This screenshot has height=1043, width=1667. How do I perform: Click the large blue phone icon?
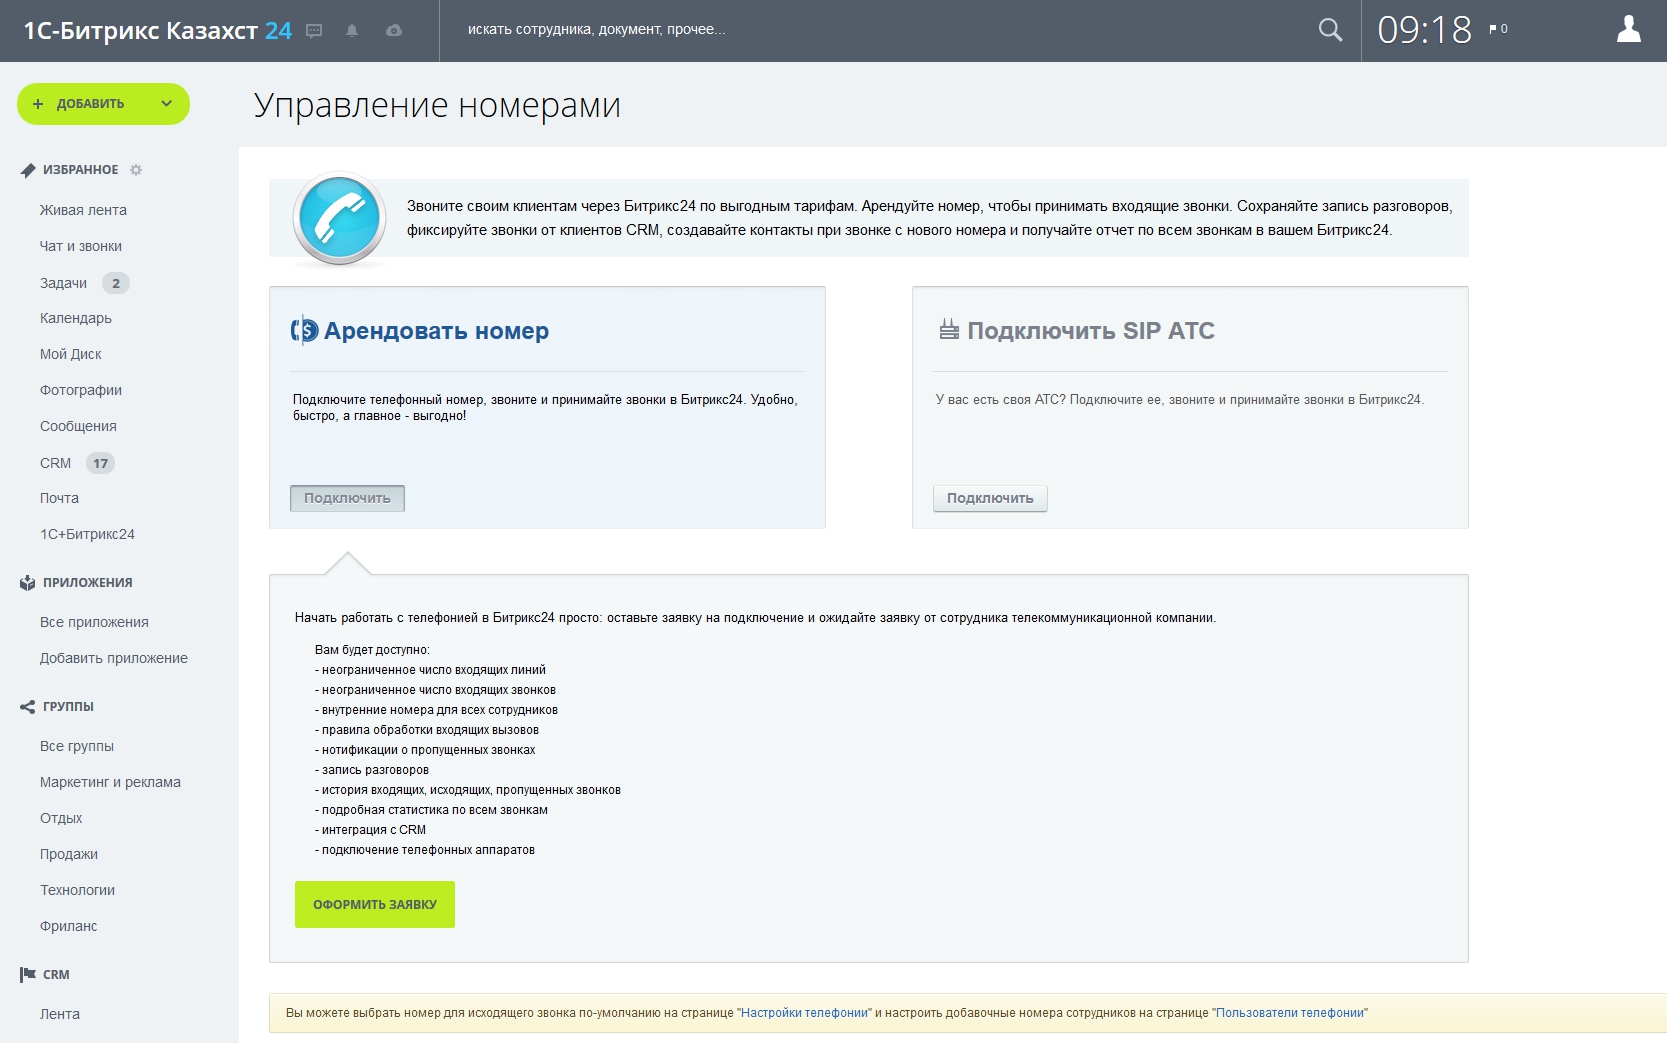pos(339,219)
